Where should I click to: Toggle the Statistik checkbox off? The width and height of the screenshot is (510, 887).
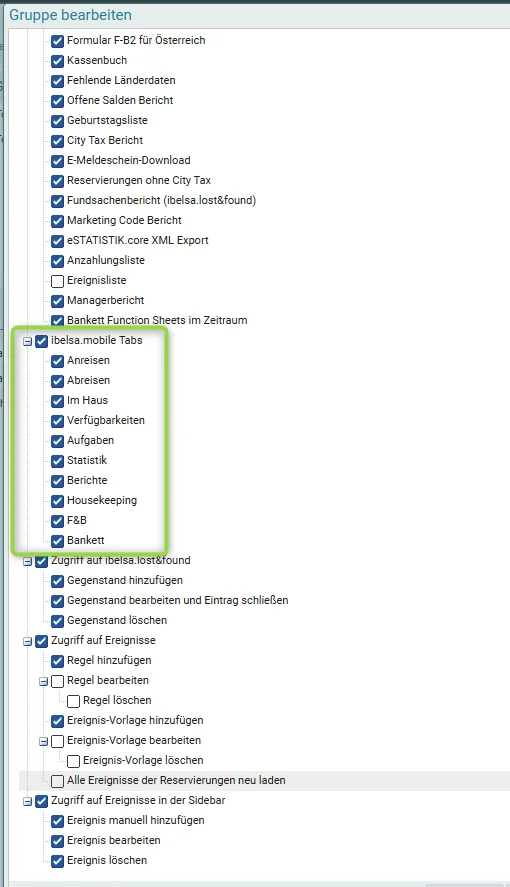pos(57,461)
